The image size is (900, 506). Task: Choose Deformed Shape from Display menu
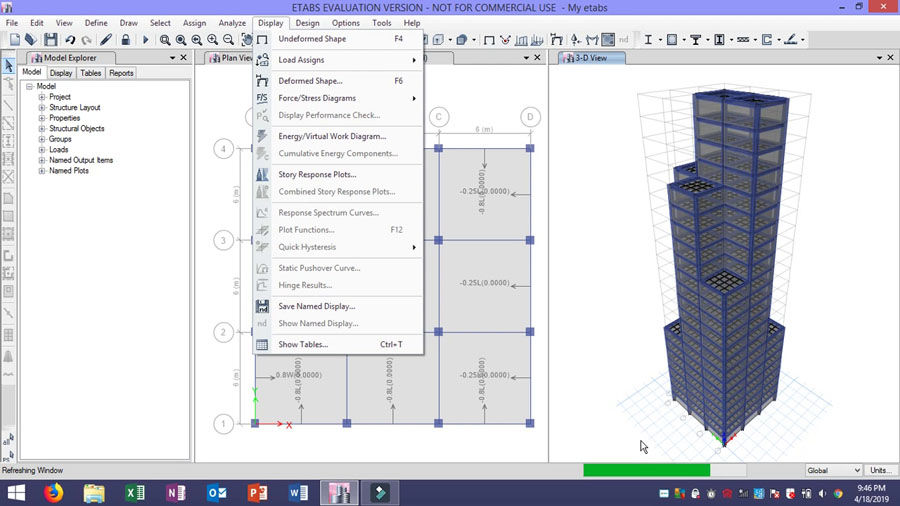pos(338,81)
